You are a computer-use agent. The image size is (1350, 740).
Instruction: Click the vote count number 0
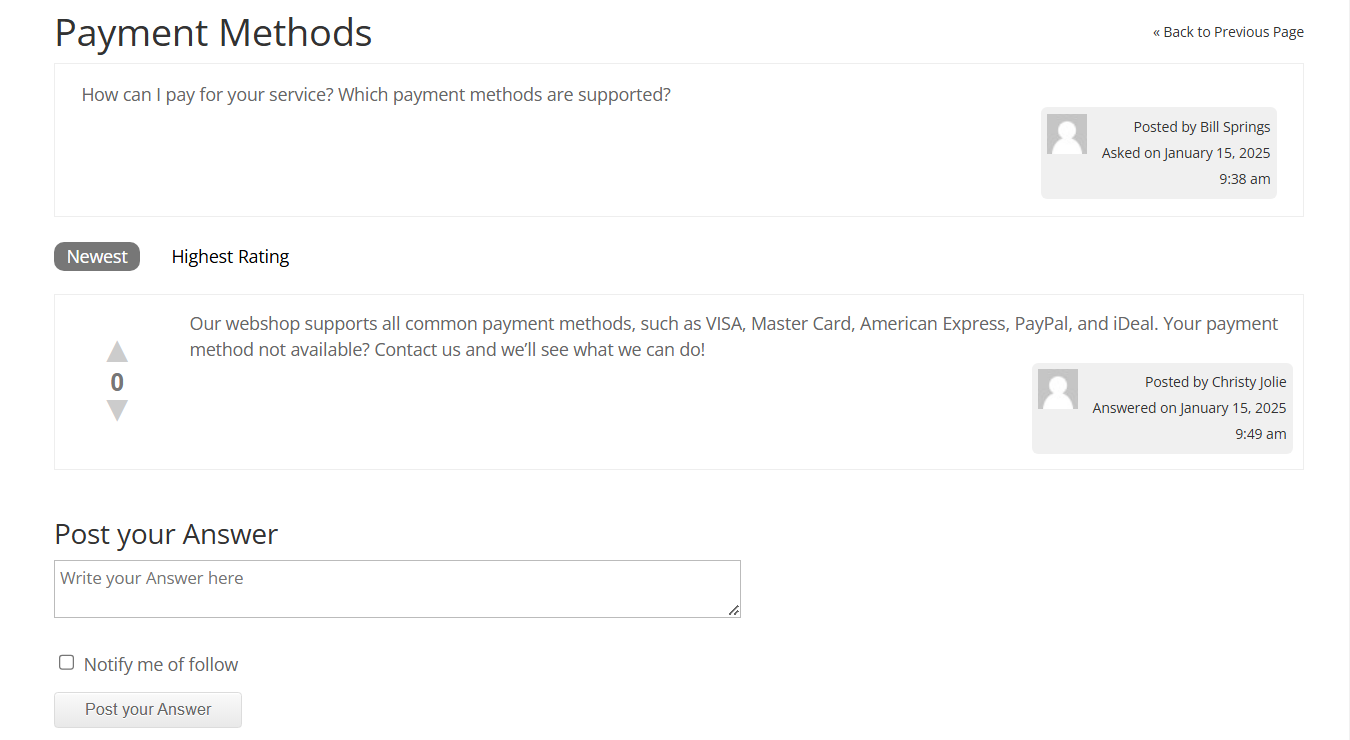click(117, 382)
